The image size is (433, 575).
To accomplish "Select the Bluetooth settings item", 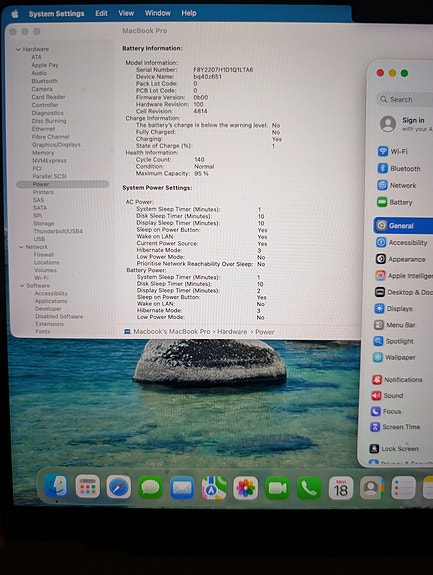I will click(x=399, y=168).
